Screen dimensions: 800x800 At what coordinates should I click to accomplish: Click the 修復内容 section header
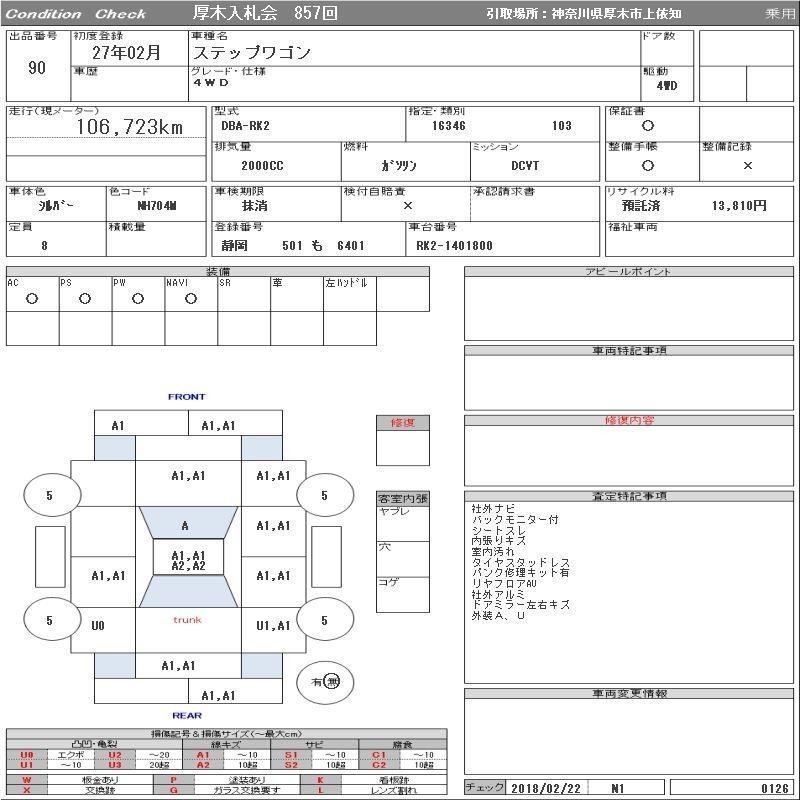point(629,420)
